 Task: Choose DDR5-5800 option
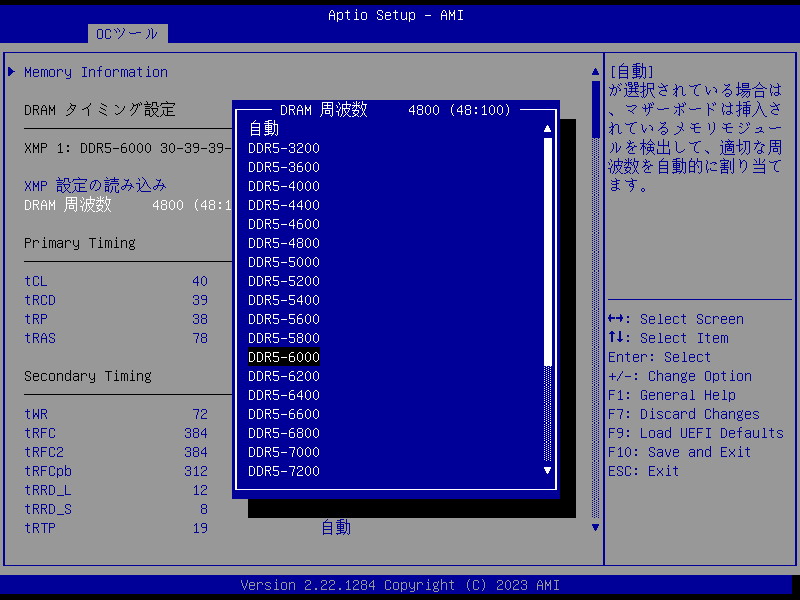point(284,338)
